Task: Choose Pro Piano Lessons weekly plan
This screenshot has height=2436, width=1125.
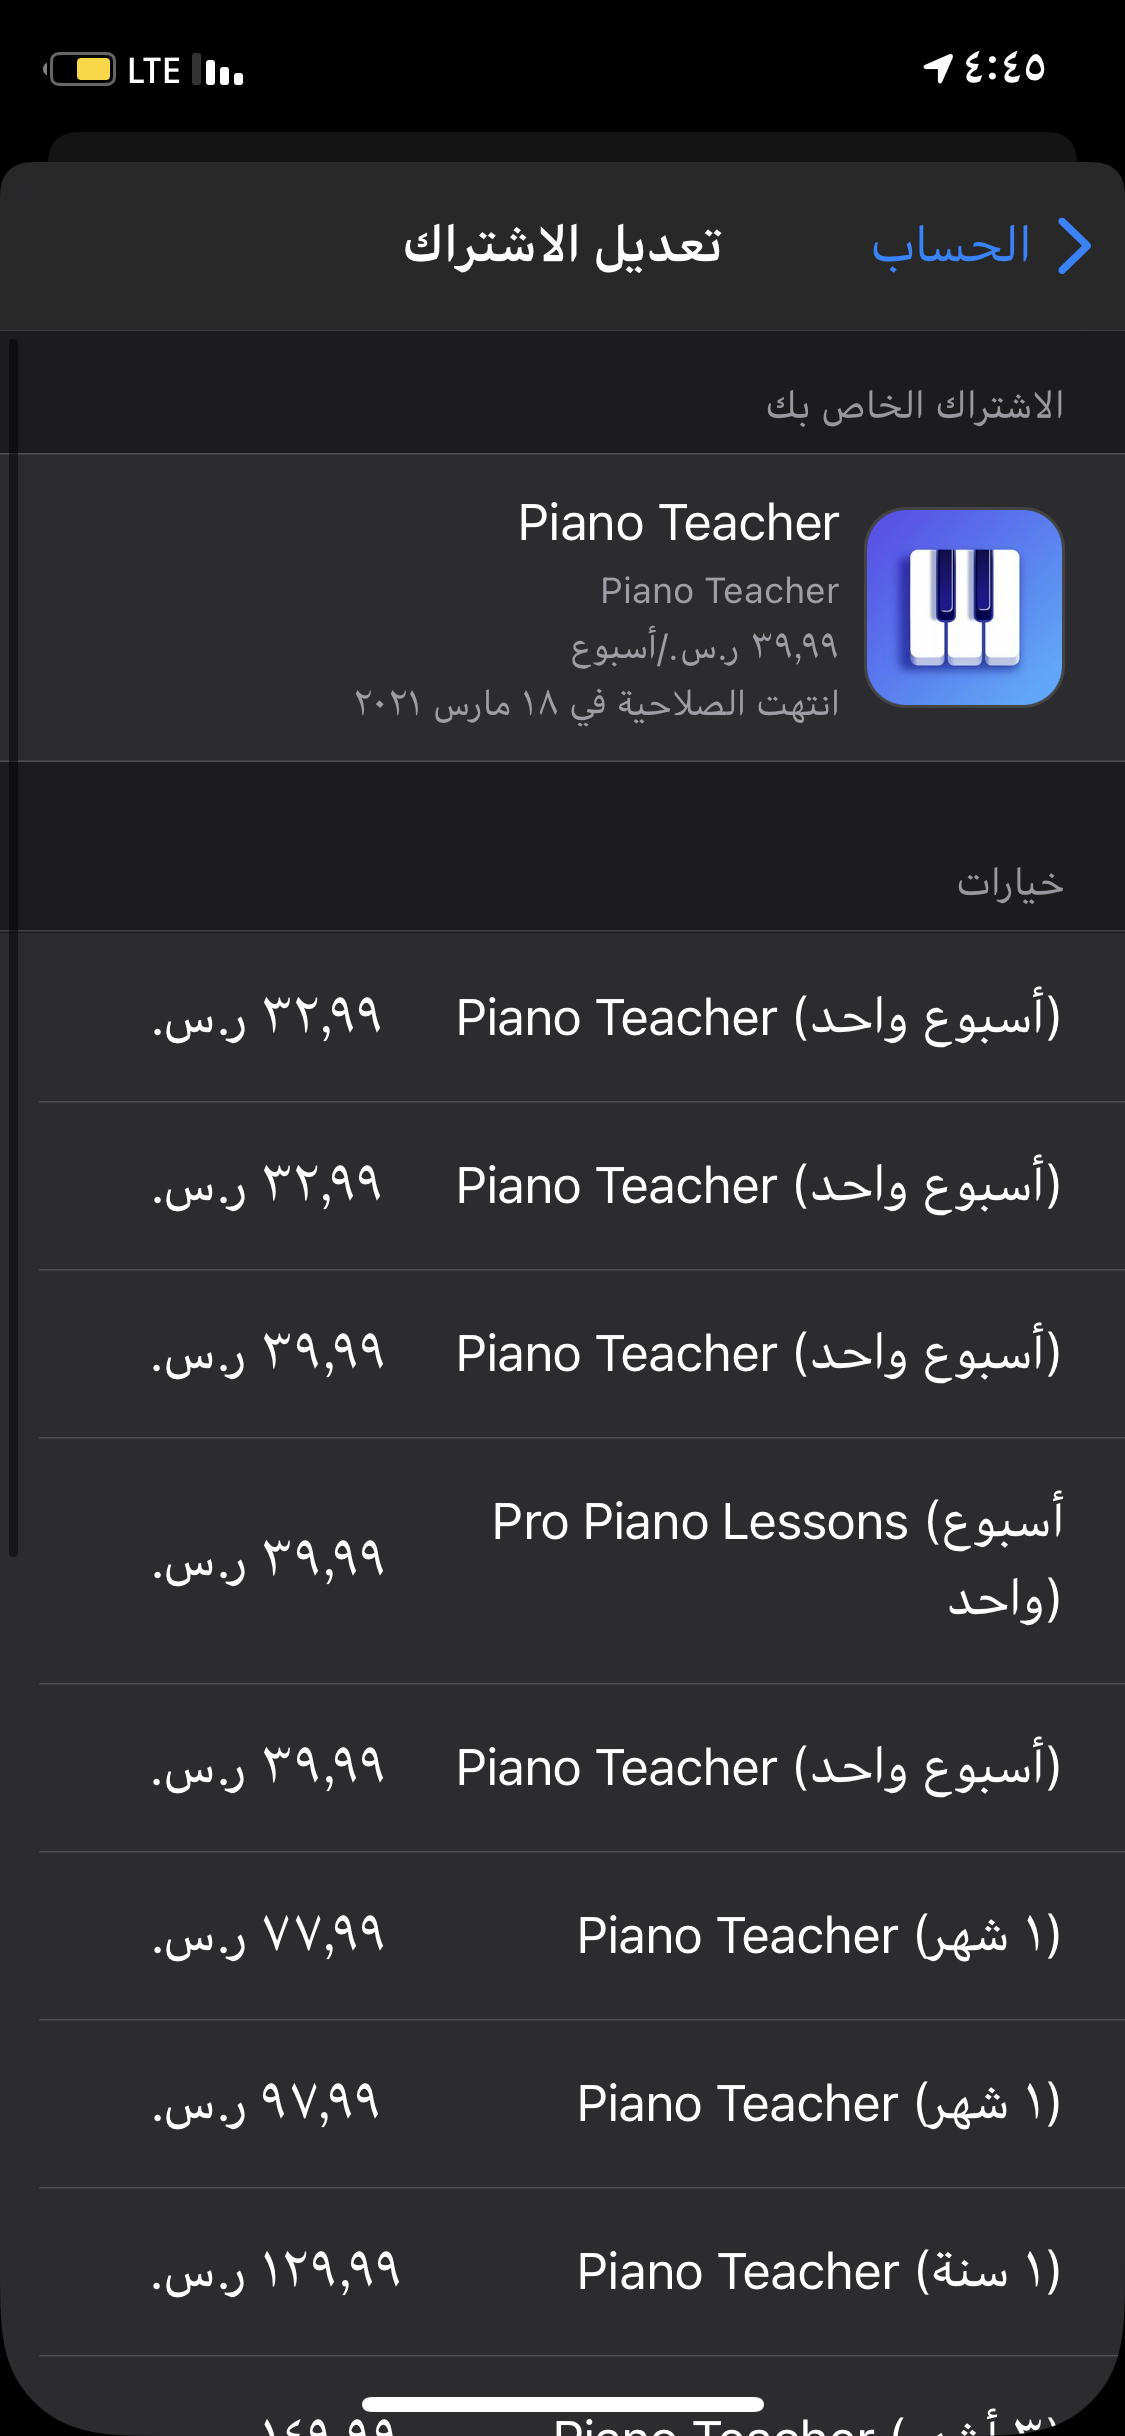Action: click(x=582, y=1561)
